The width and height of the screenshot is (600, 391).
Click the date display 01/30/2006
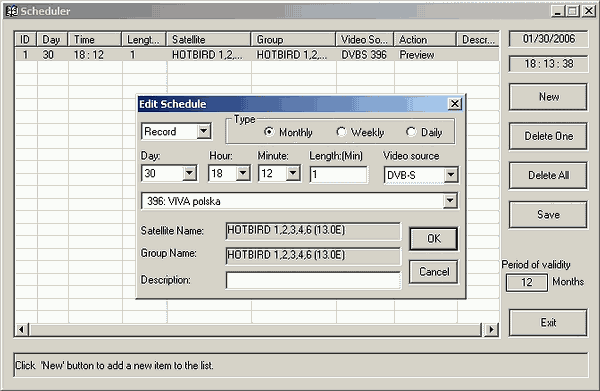[549, 39]
